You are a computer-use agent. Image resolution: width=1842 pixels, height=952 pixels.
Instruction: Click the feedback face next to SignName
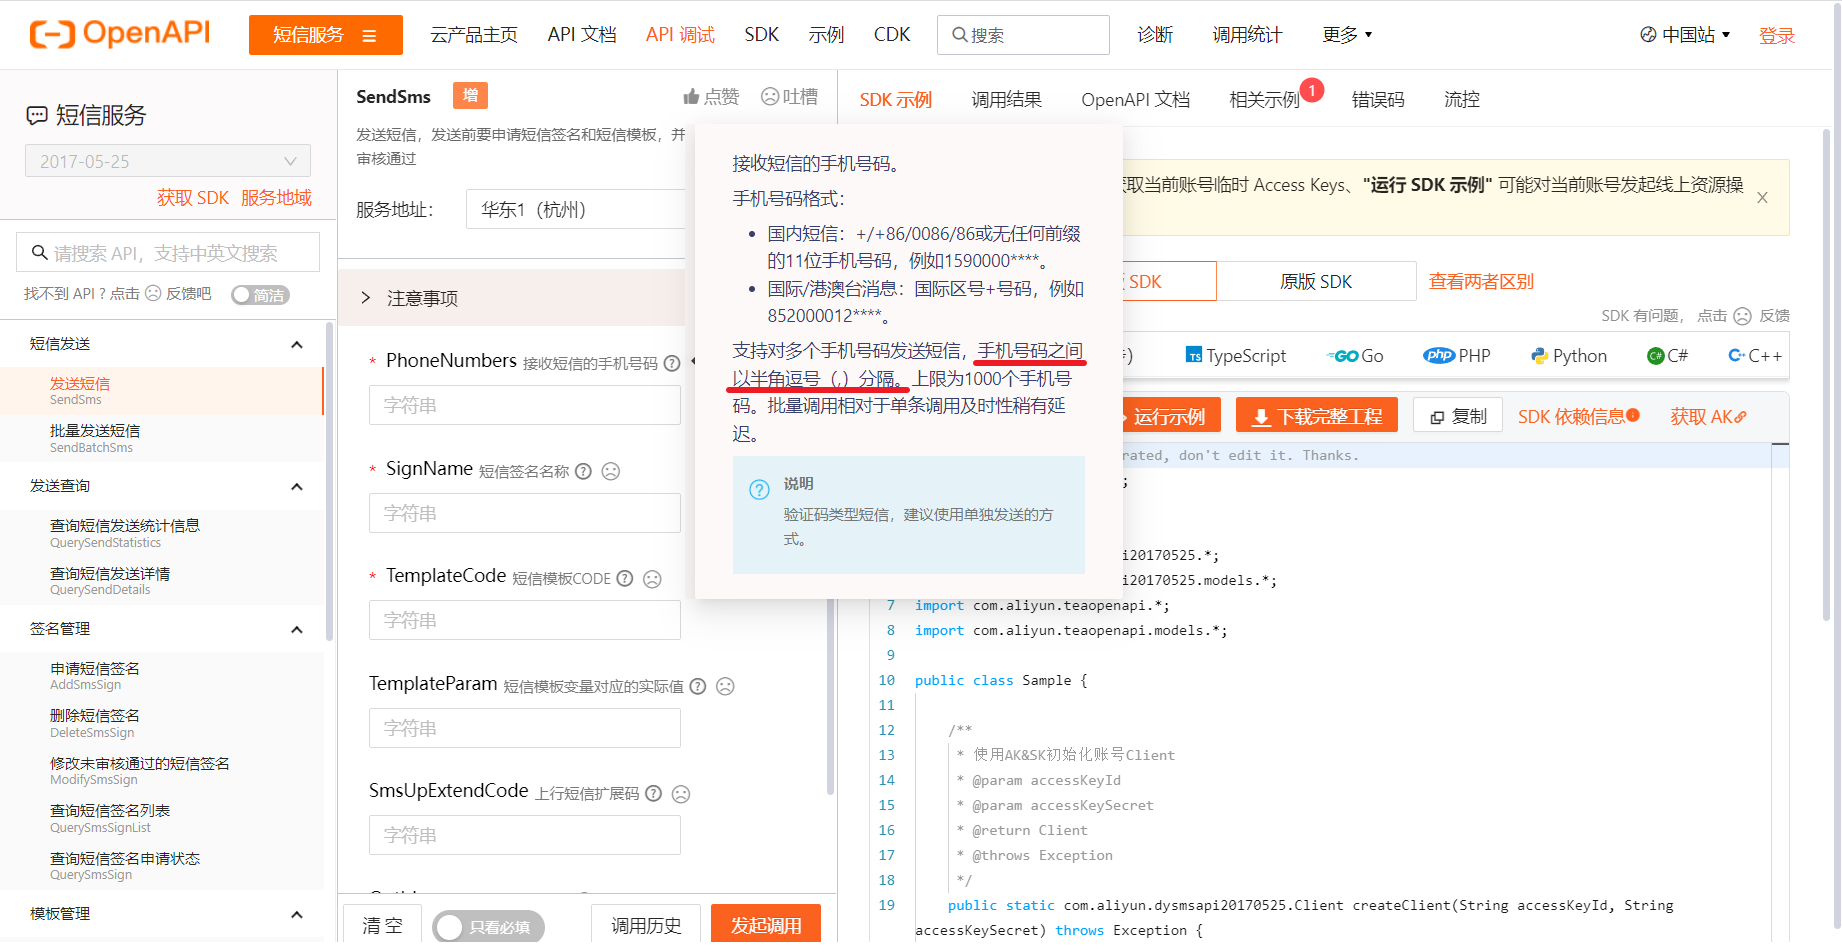[x=611, y=471]
